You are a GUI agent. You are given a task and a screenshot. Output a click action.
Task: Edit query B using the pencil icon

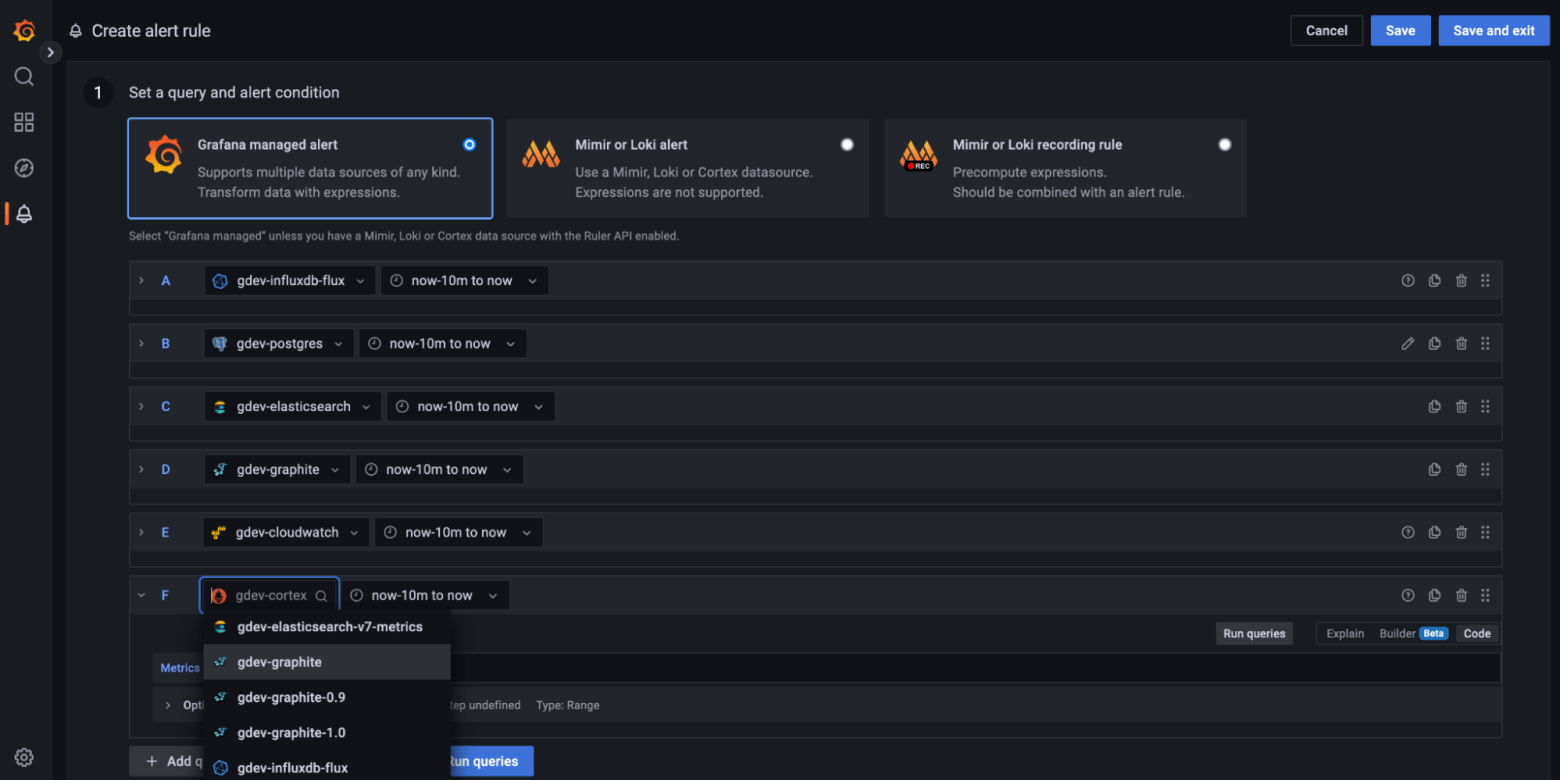pos(1408,343)
